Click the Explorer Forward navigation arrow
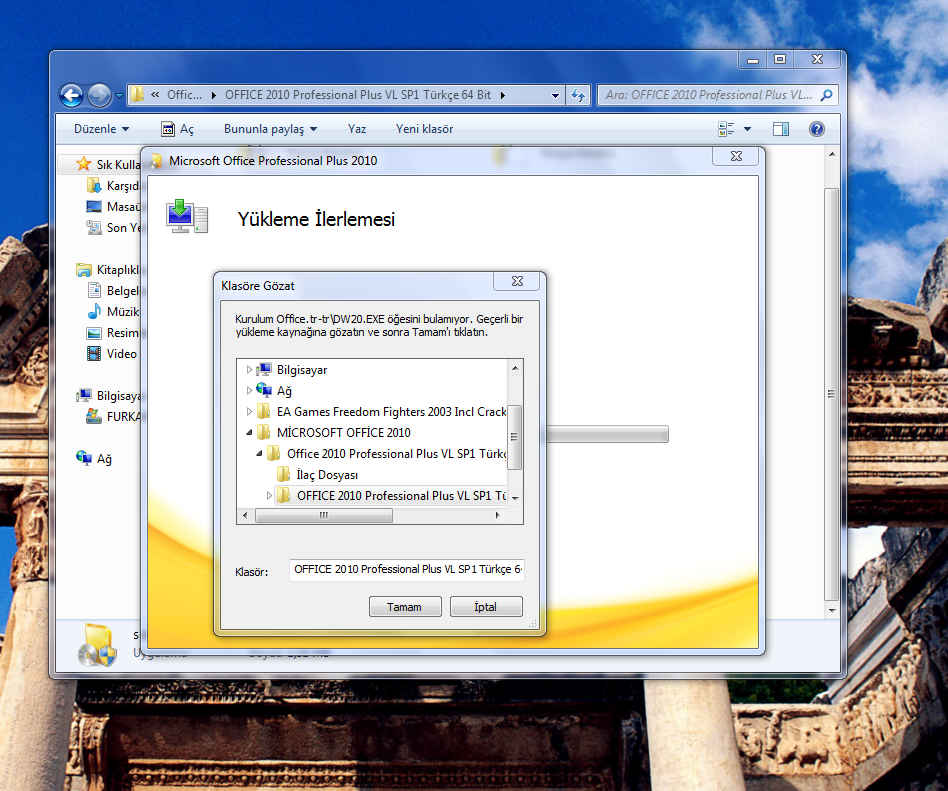The width and height of the screenshot is (948, 791). point(99,96)
